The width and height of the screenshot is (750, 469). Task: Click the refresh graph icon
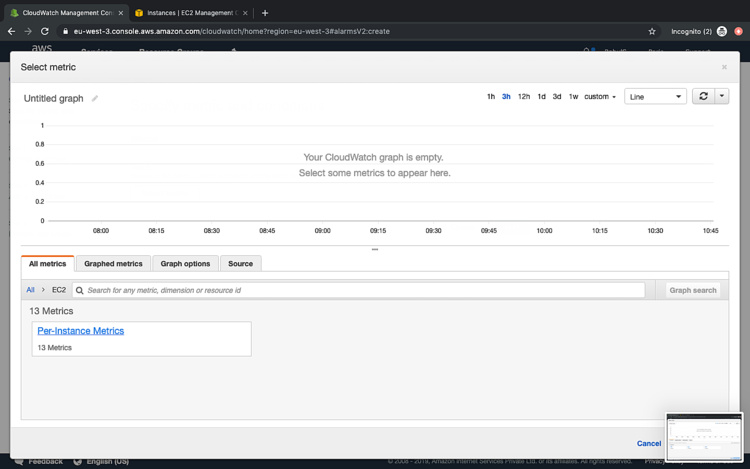[703, 97]
